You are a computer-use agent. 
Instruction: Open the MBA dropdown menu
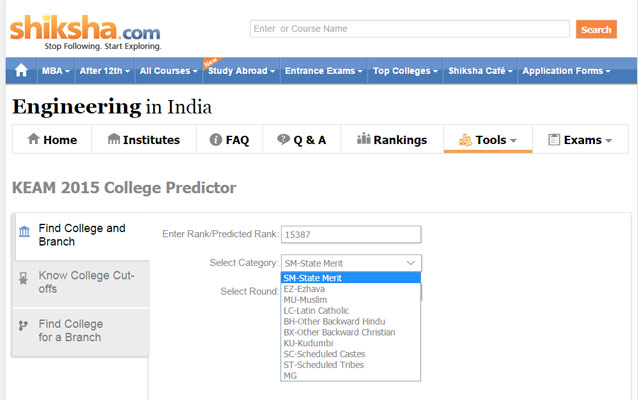pyautogui.click(x=54, y=71)
